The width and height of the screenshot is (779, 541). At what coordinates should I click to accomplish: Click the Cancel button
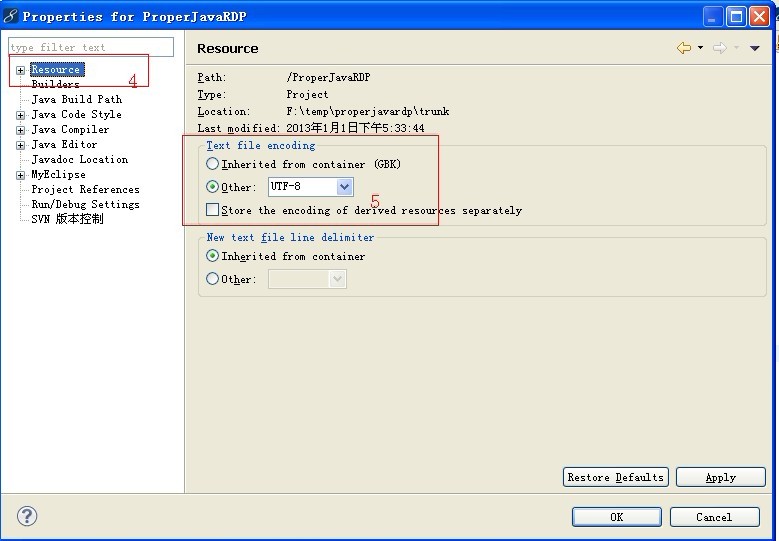point(714,517)
